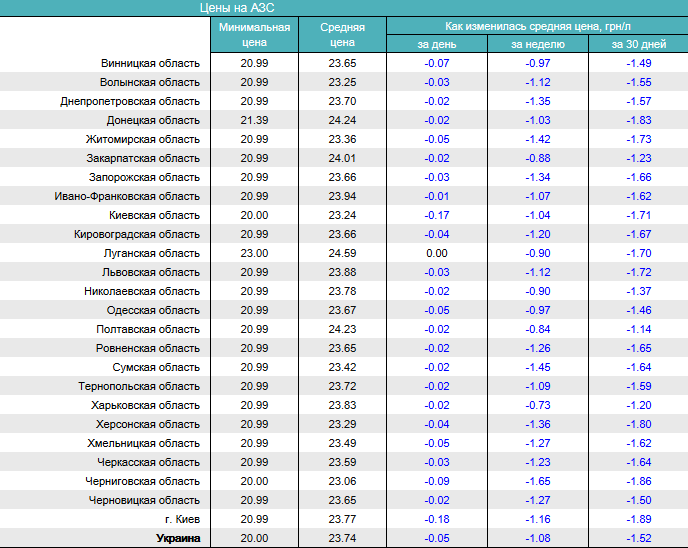Select the 'Киевская область' row label
Image resolution: width=688 pixels, height=548 pixels.
click(155, 215)
